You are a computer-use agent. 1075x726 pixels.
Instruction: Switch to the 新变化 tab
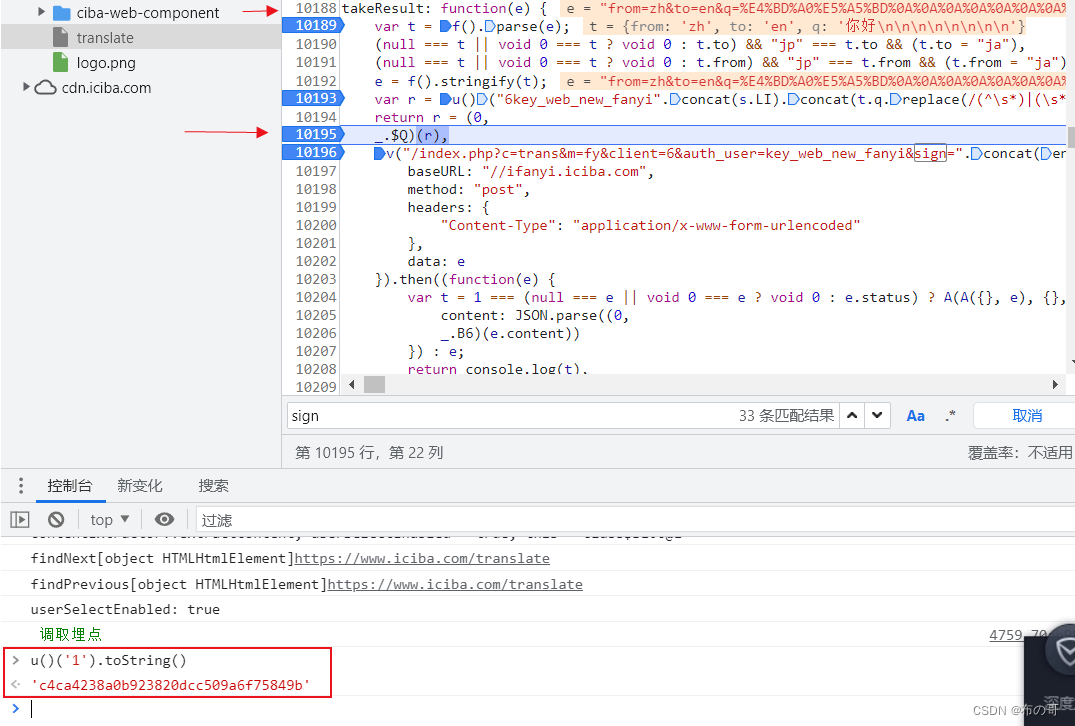[139, 486]
